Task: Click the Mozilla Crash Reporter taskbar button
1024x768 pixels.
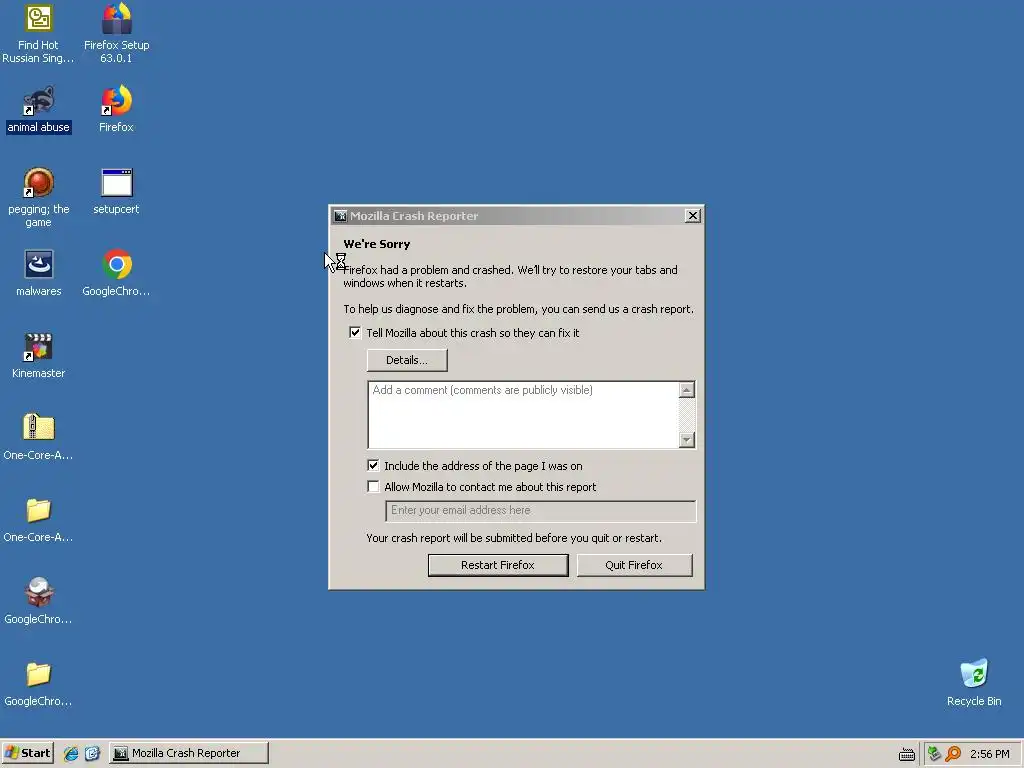Action: click(x=189, y=753)
